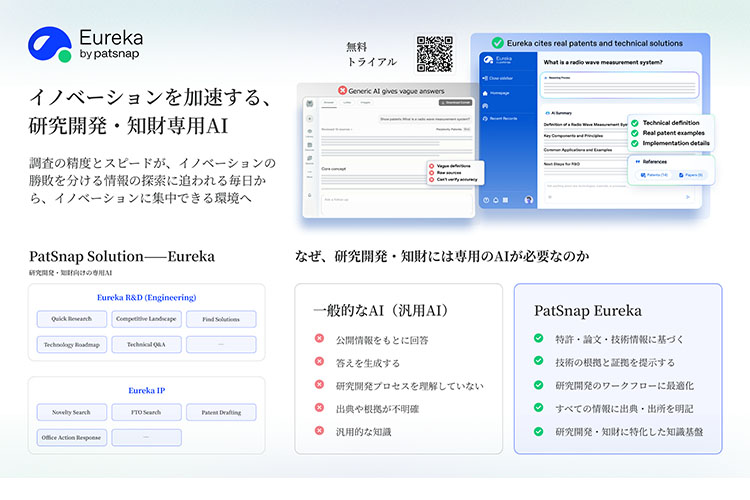This screenshot has height=500, width=750.
Task: Open the Office Action Response button
Action: (x=72, y=437)
